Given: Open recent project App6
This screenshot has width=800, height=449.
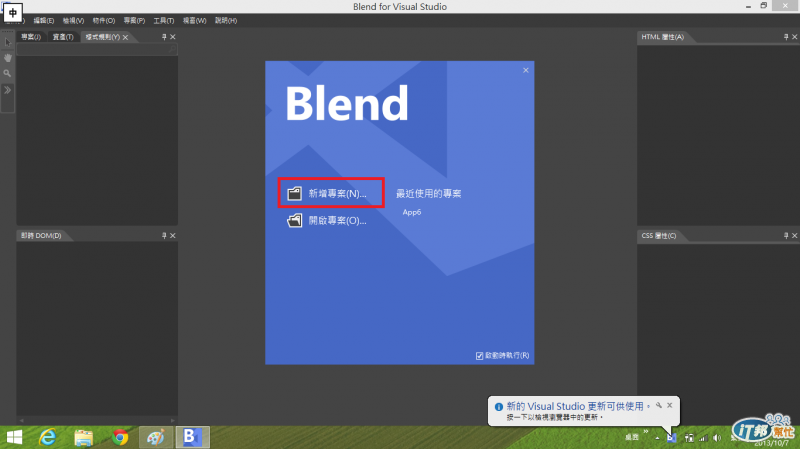Looking at the screenshot, I should coord(412,212).
